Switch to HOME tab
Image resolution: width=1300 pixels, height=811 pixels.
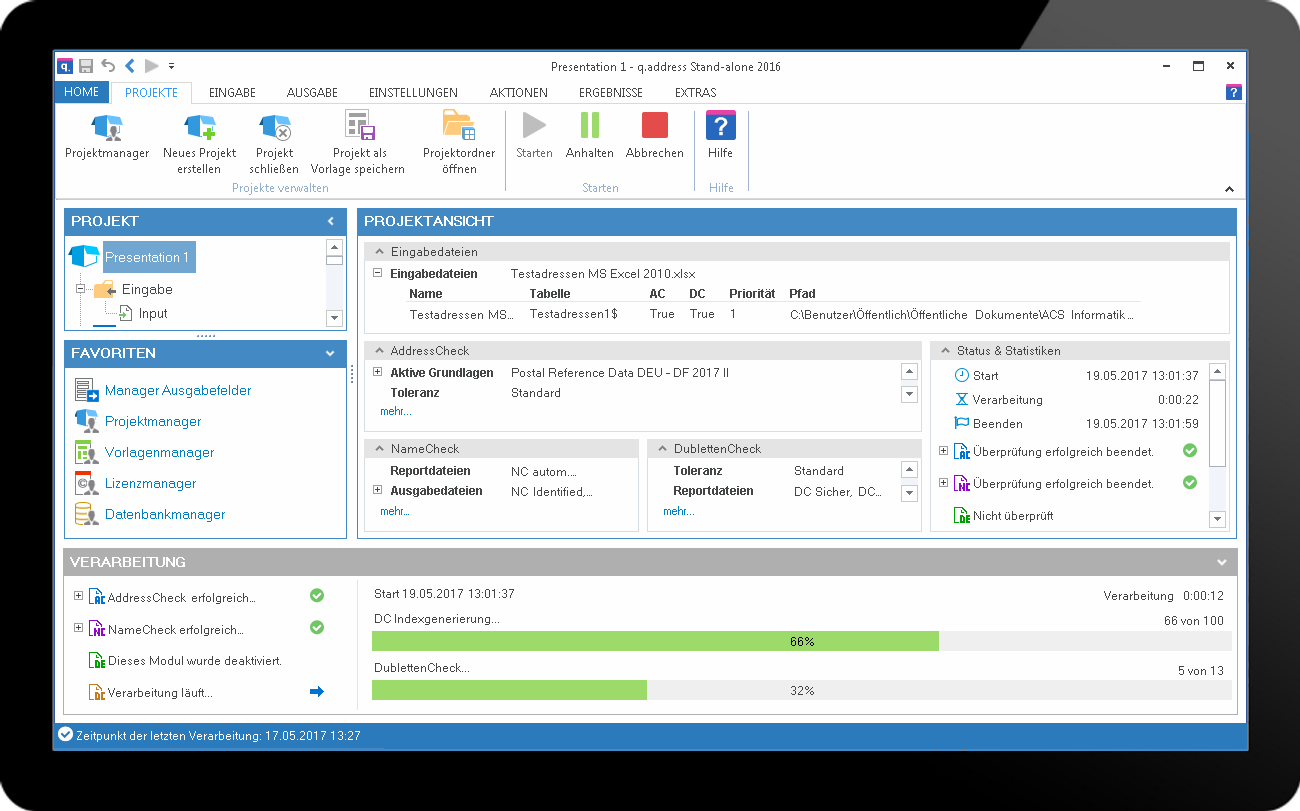[x=82, y=92]
